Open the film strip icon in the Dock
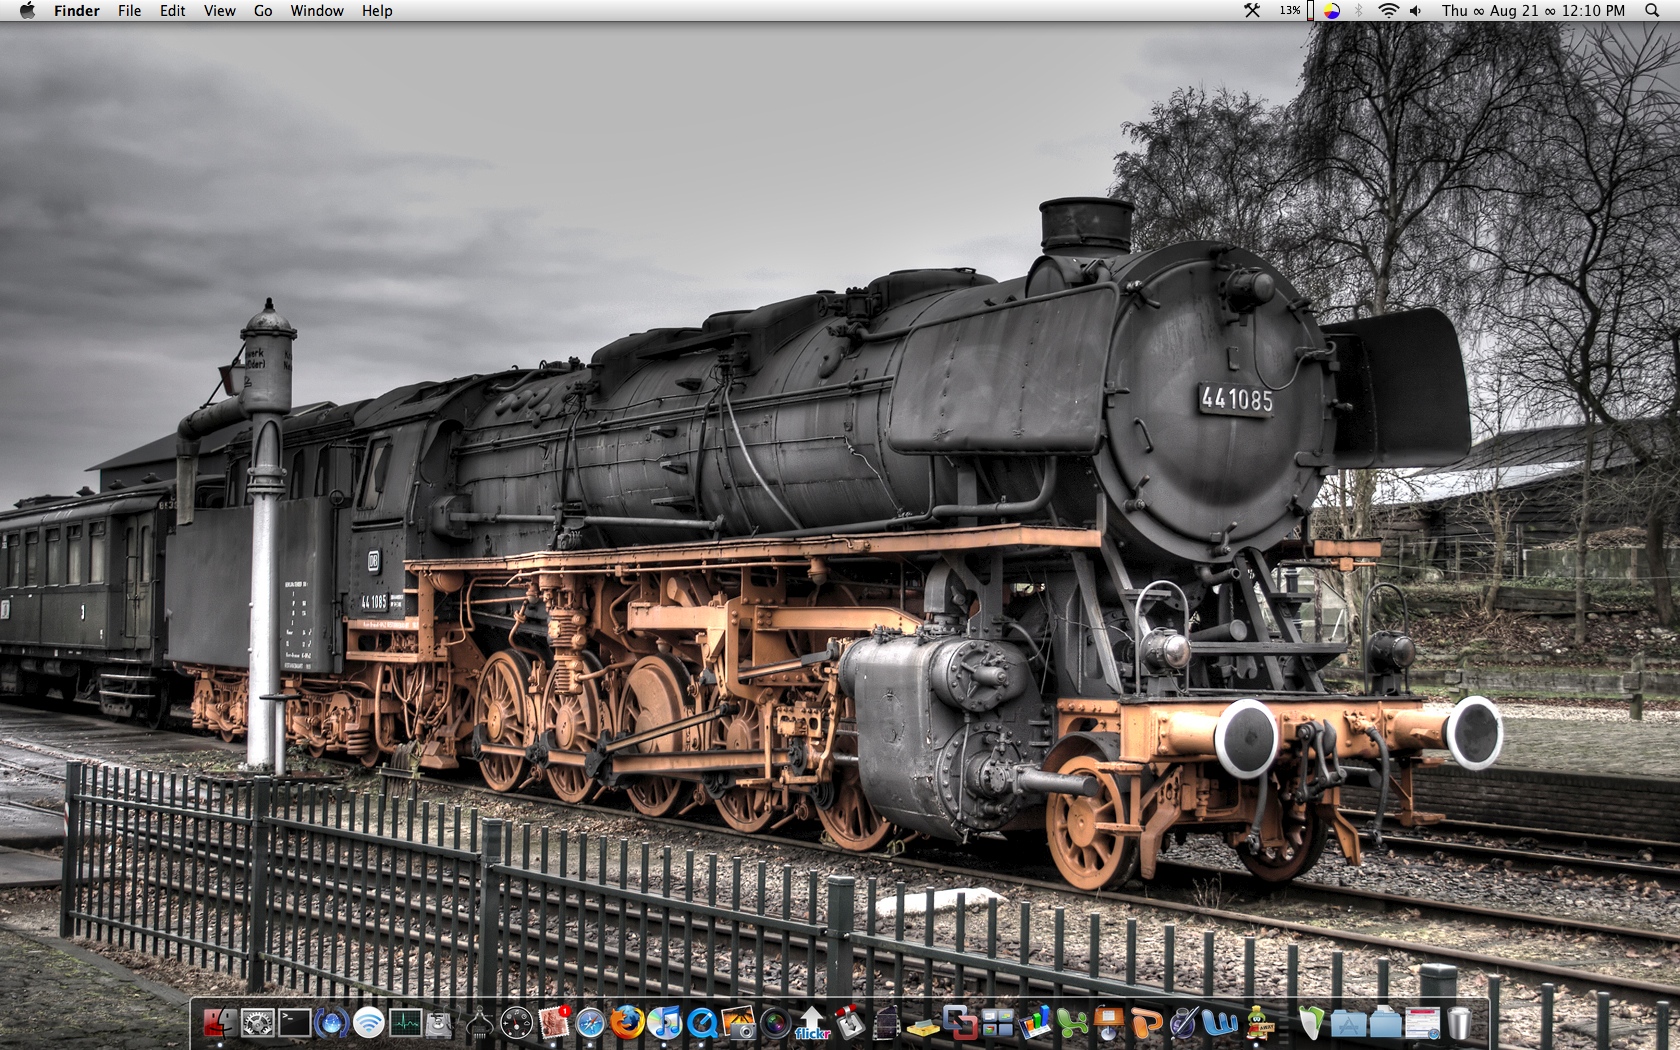 click(x=886, y=1023)
